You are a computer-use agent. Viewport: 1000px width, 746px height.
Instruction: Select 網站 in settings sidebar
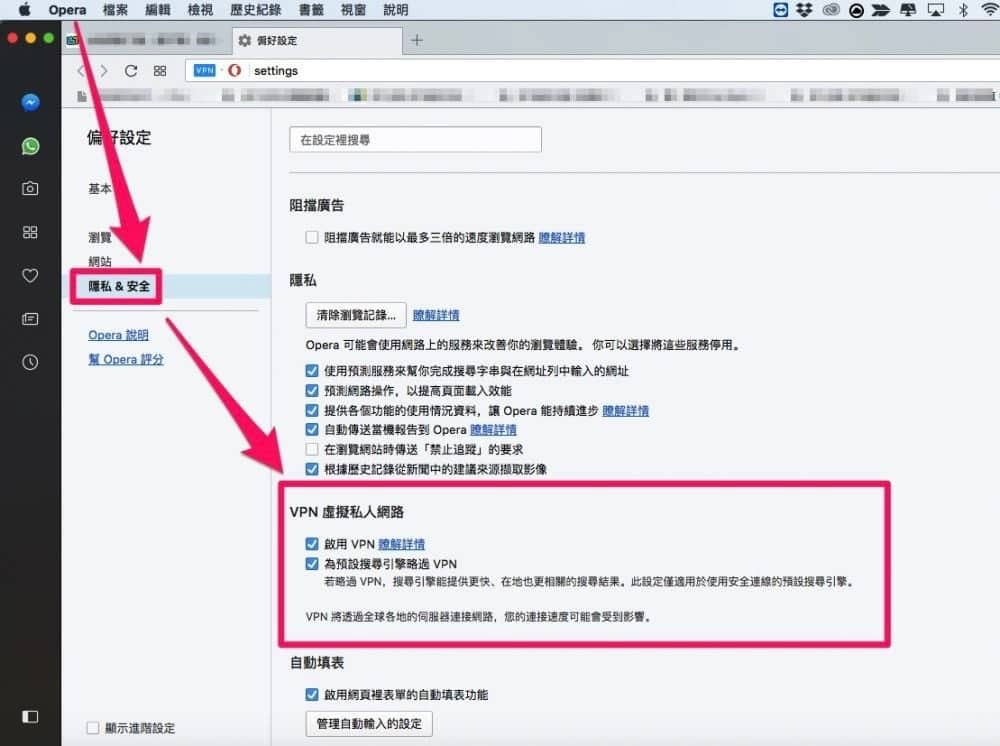99,261
